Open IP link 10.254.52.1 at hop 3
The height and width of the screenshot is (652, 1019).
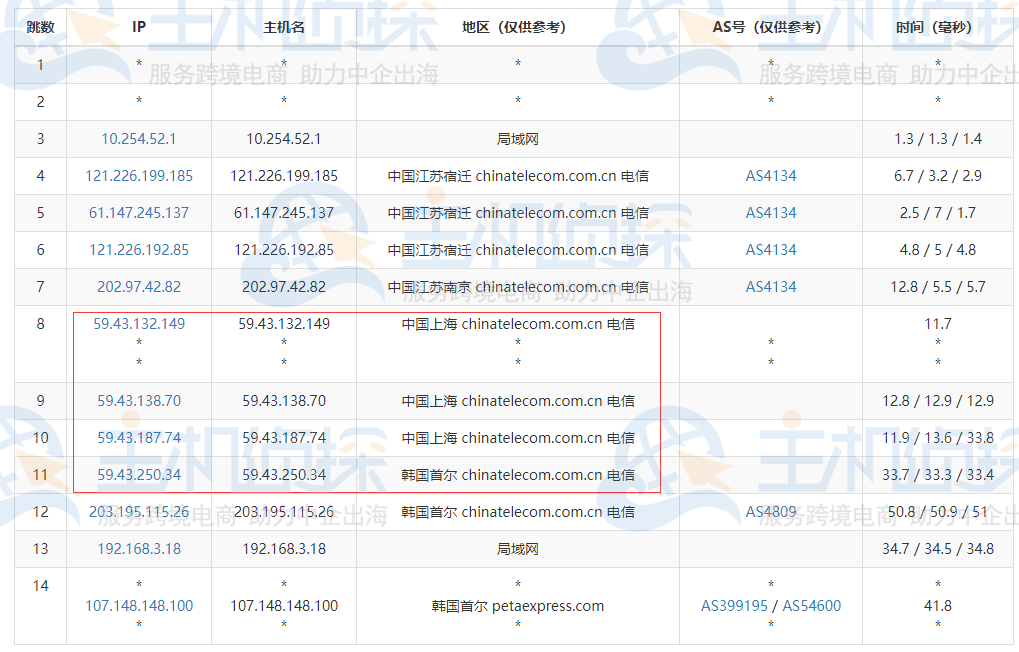pyautogui.click(x=138, y=138)
